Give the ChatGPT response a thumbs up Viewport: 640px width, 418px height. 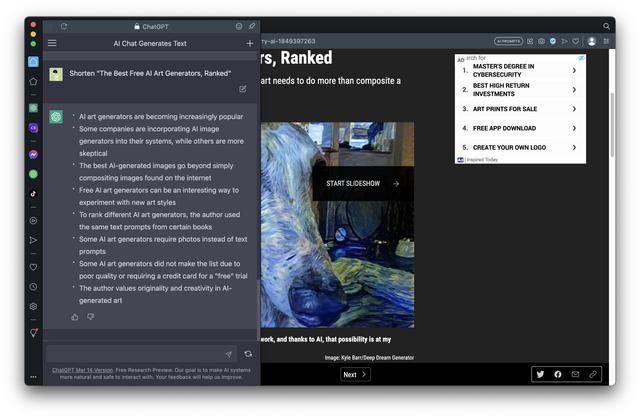[75, 317]
